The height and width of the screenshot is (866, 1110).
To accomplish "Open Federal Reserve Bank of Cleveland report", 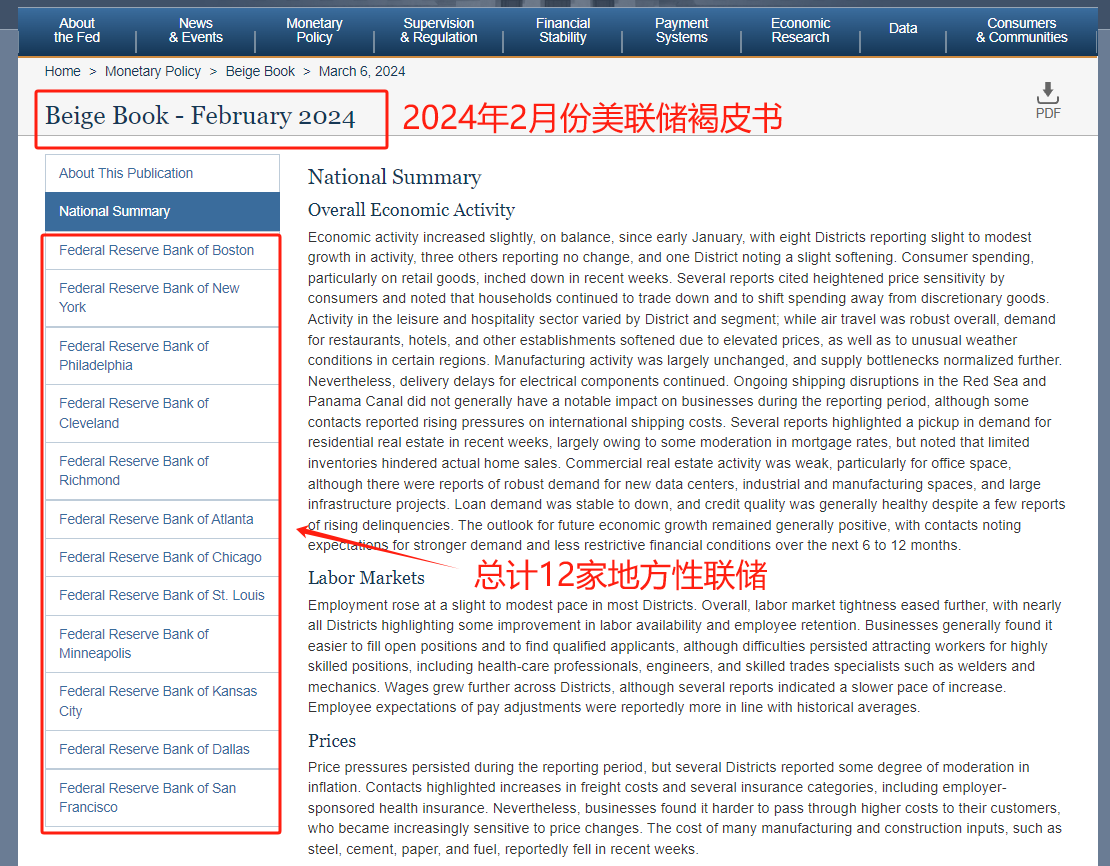I will (162, 414).
